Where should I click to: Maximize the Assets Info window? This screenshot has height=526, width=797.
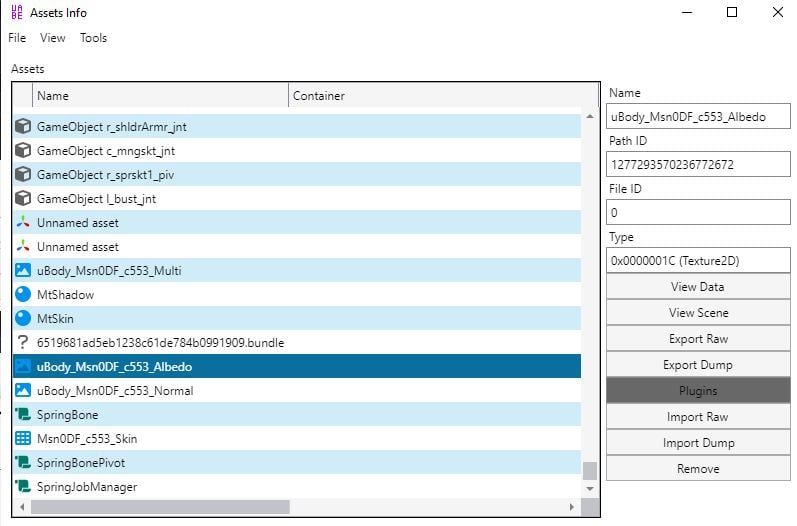pos(732,12)
